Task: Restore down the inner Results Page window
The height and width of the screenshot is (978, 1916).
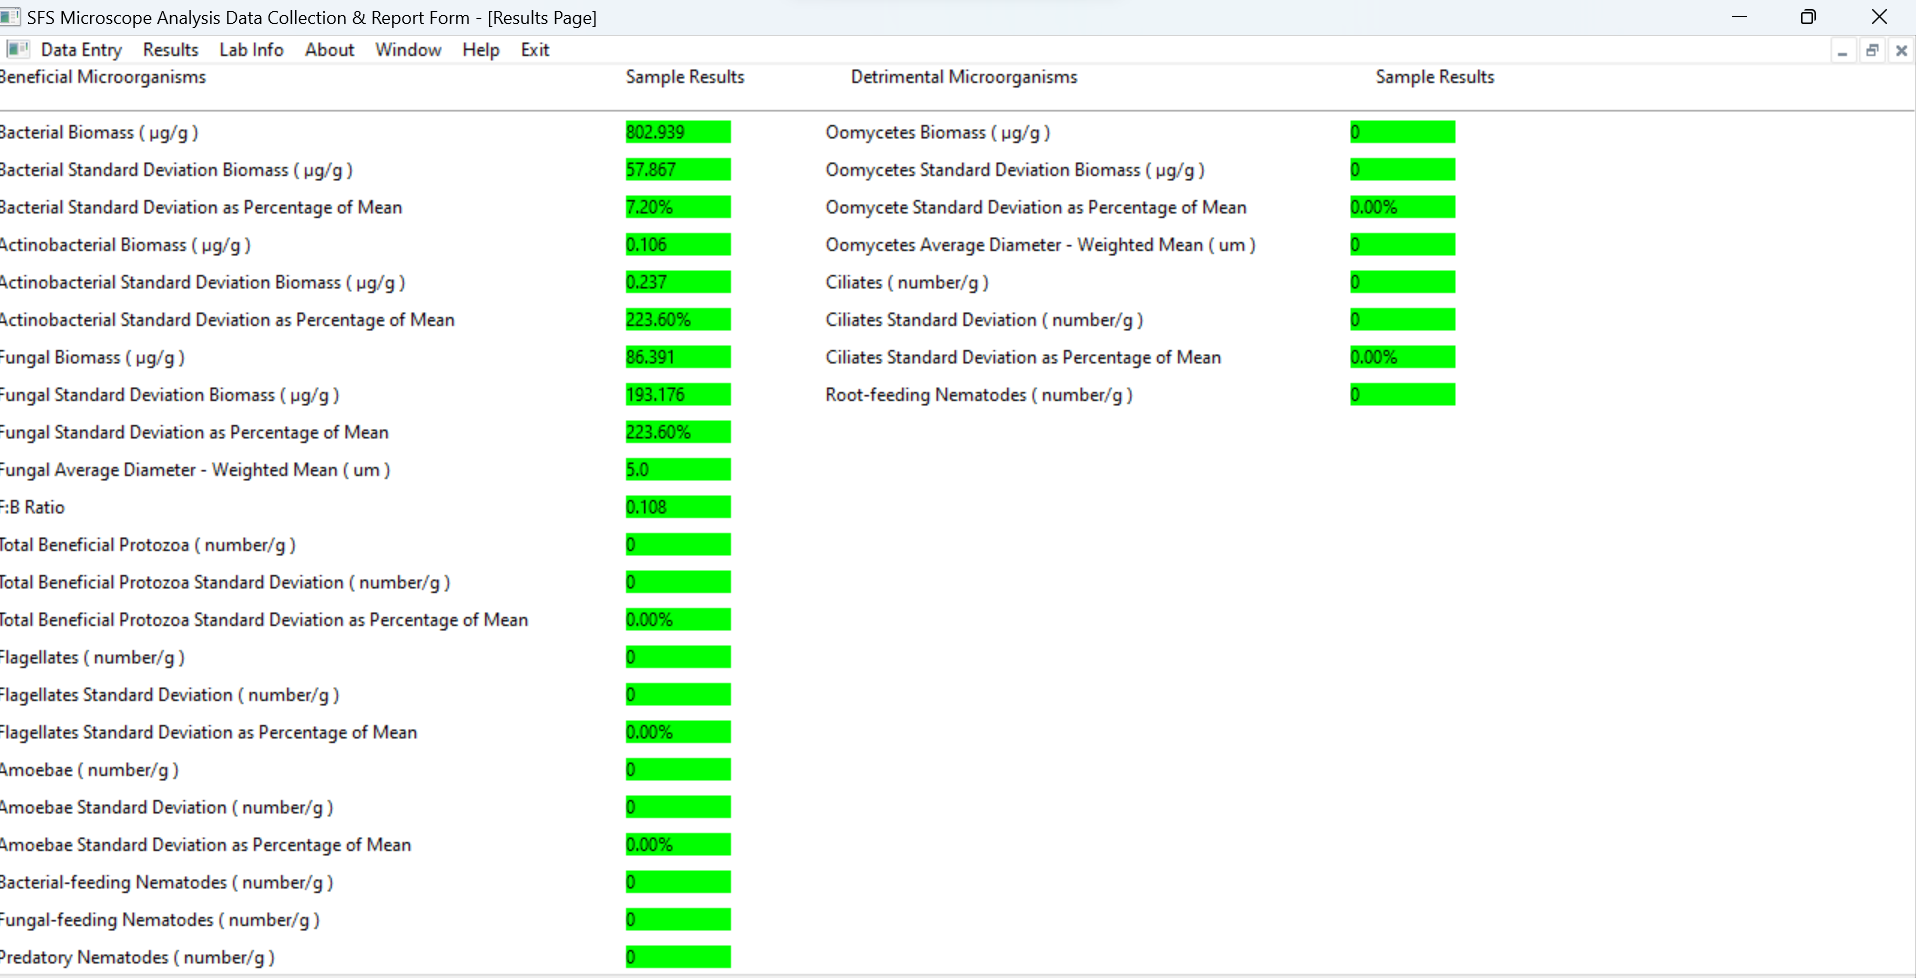Action: (1872, 51)
